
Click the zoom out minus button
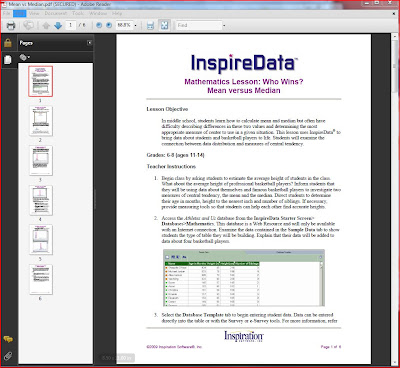tap(99, 25)
